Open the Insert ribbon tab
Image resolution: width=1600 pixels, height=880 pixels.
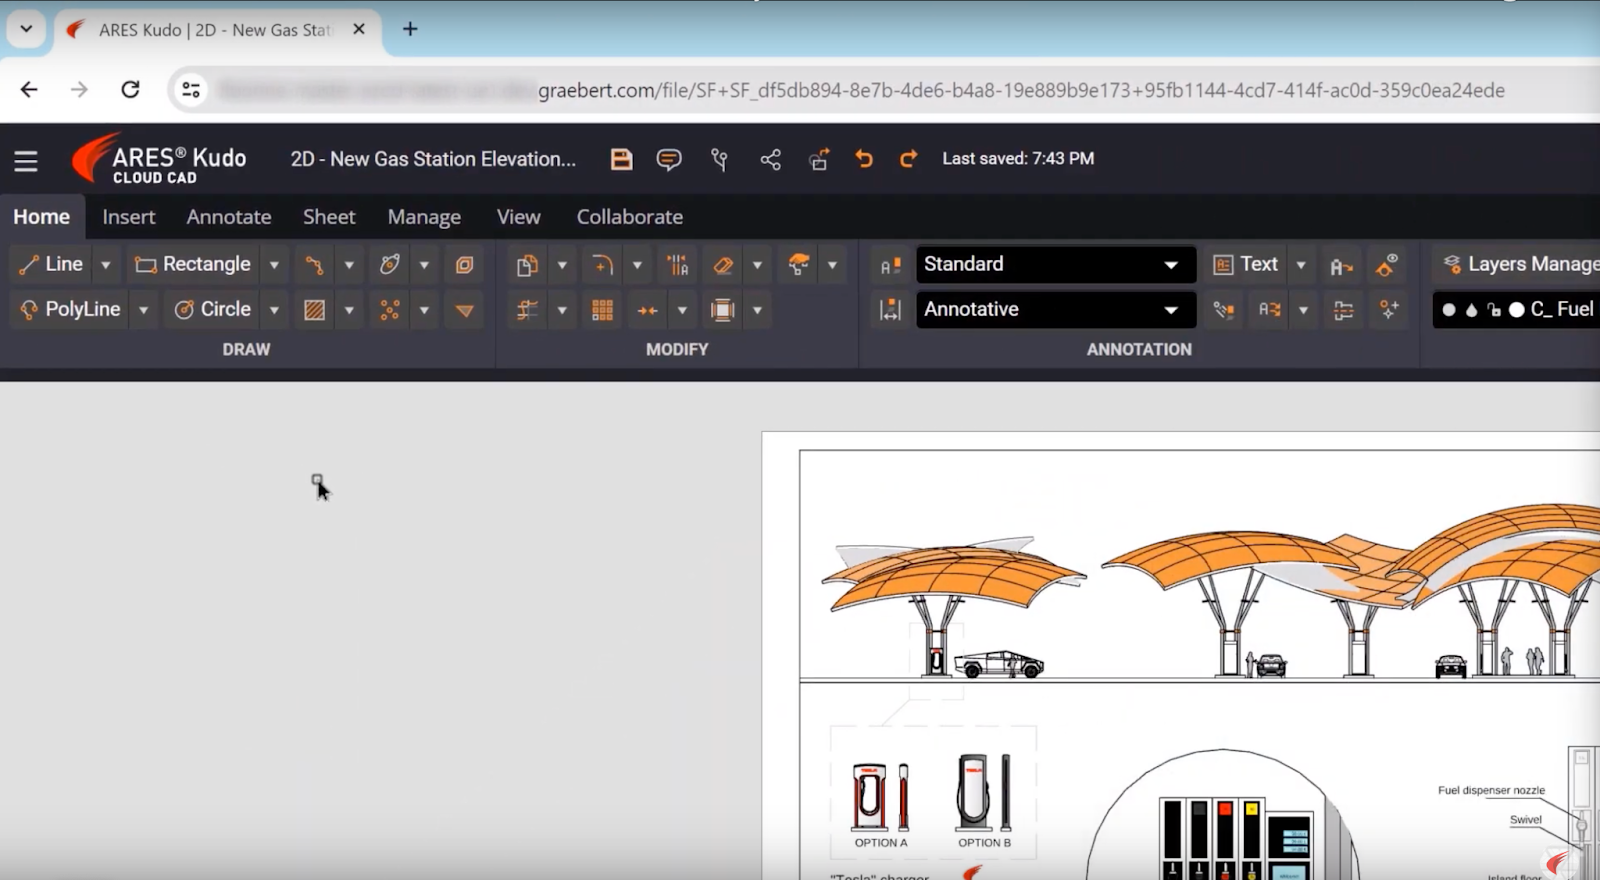point(129,217)
